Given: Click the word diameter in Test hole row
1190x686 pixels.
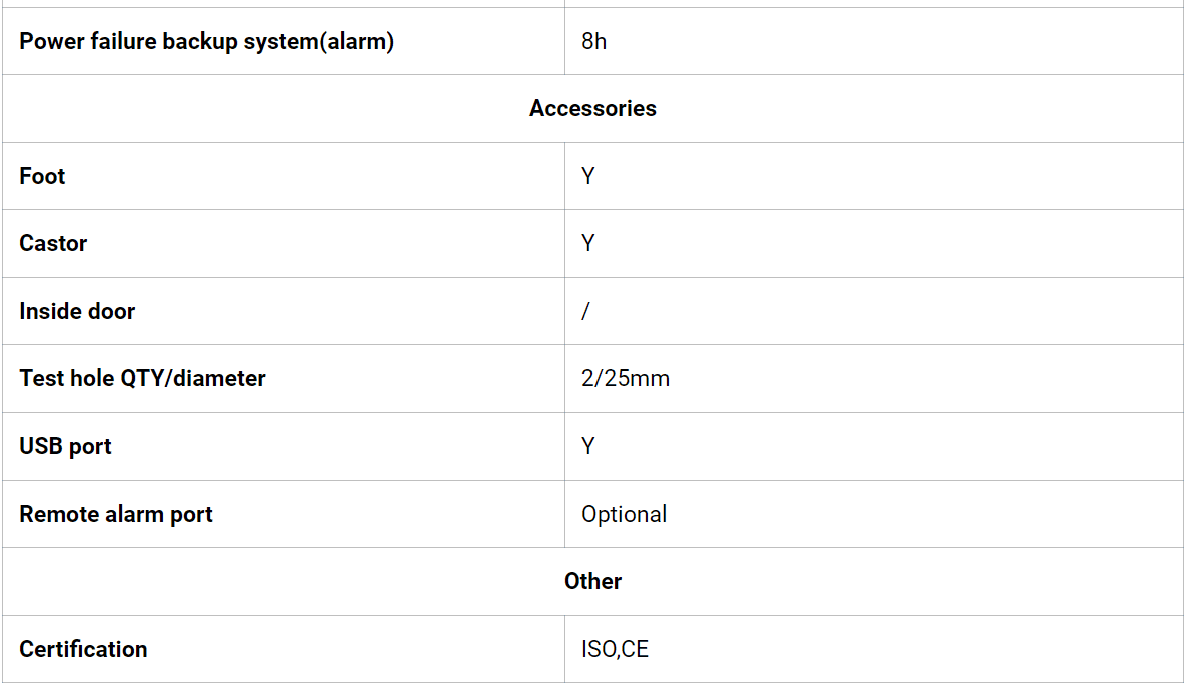Looking at the screenshot, I should click(x=219, y=378).
